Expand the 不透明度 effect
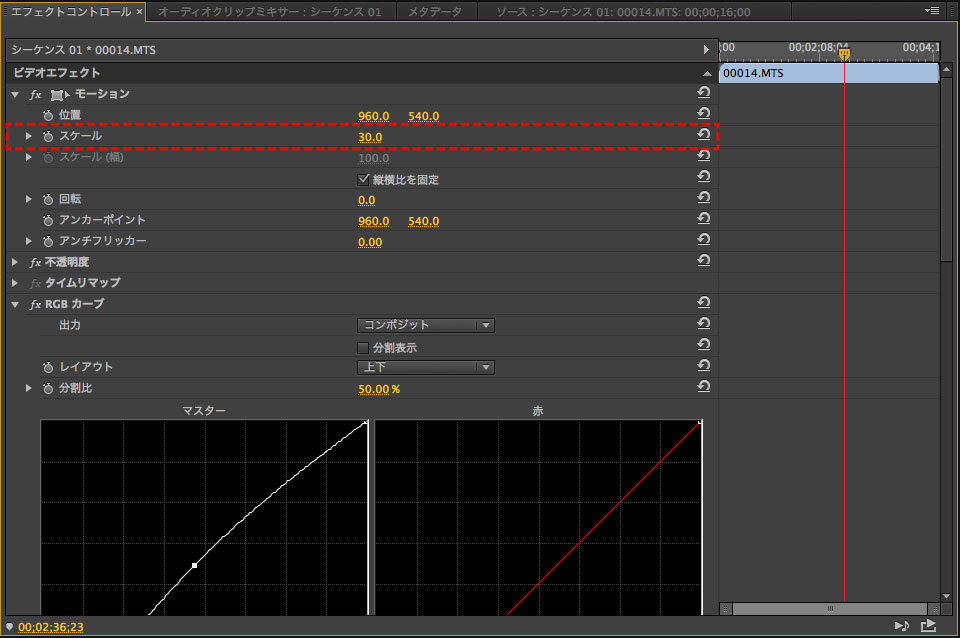Screen dimensions: 960x638 (x=15, y=262)
